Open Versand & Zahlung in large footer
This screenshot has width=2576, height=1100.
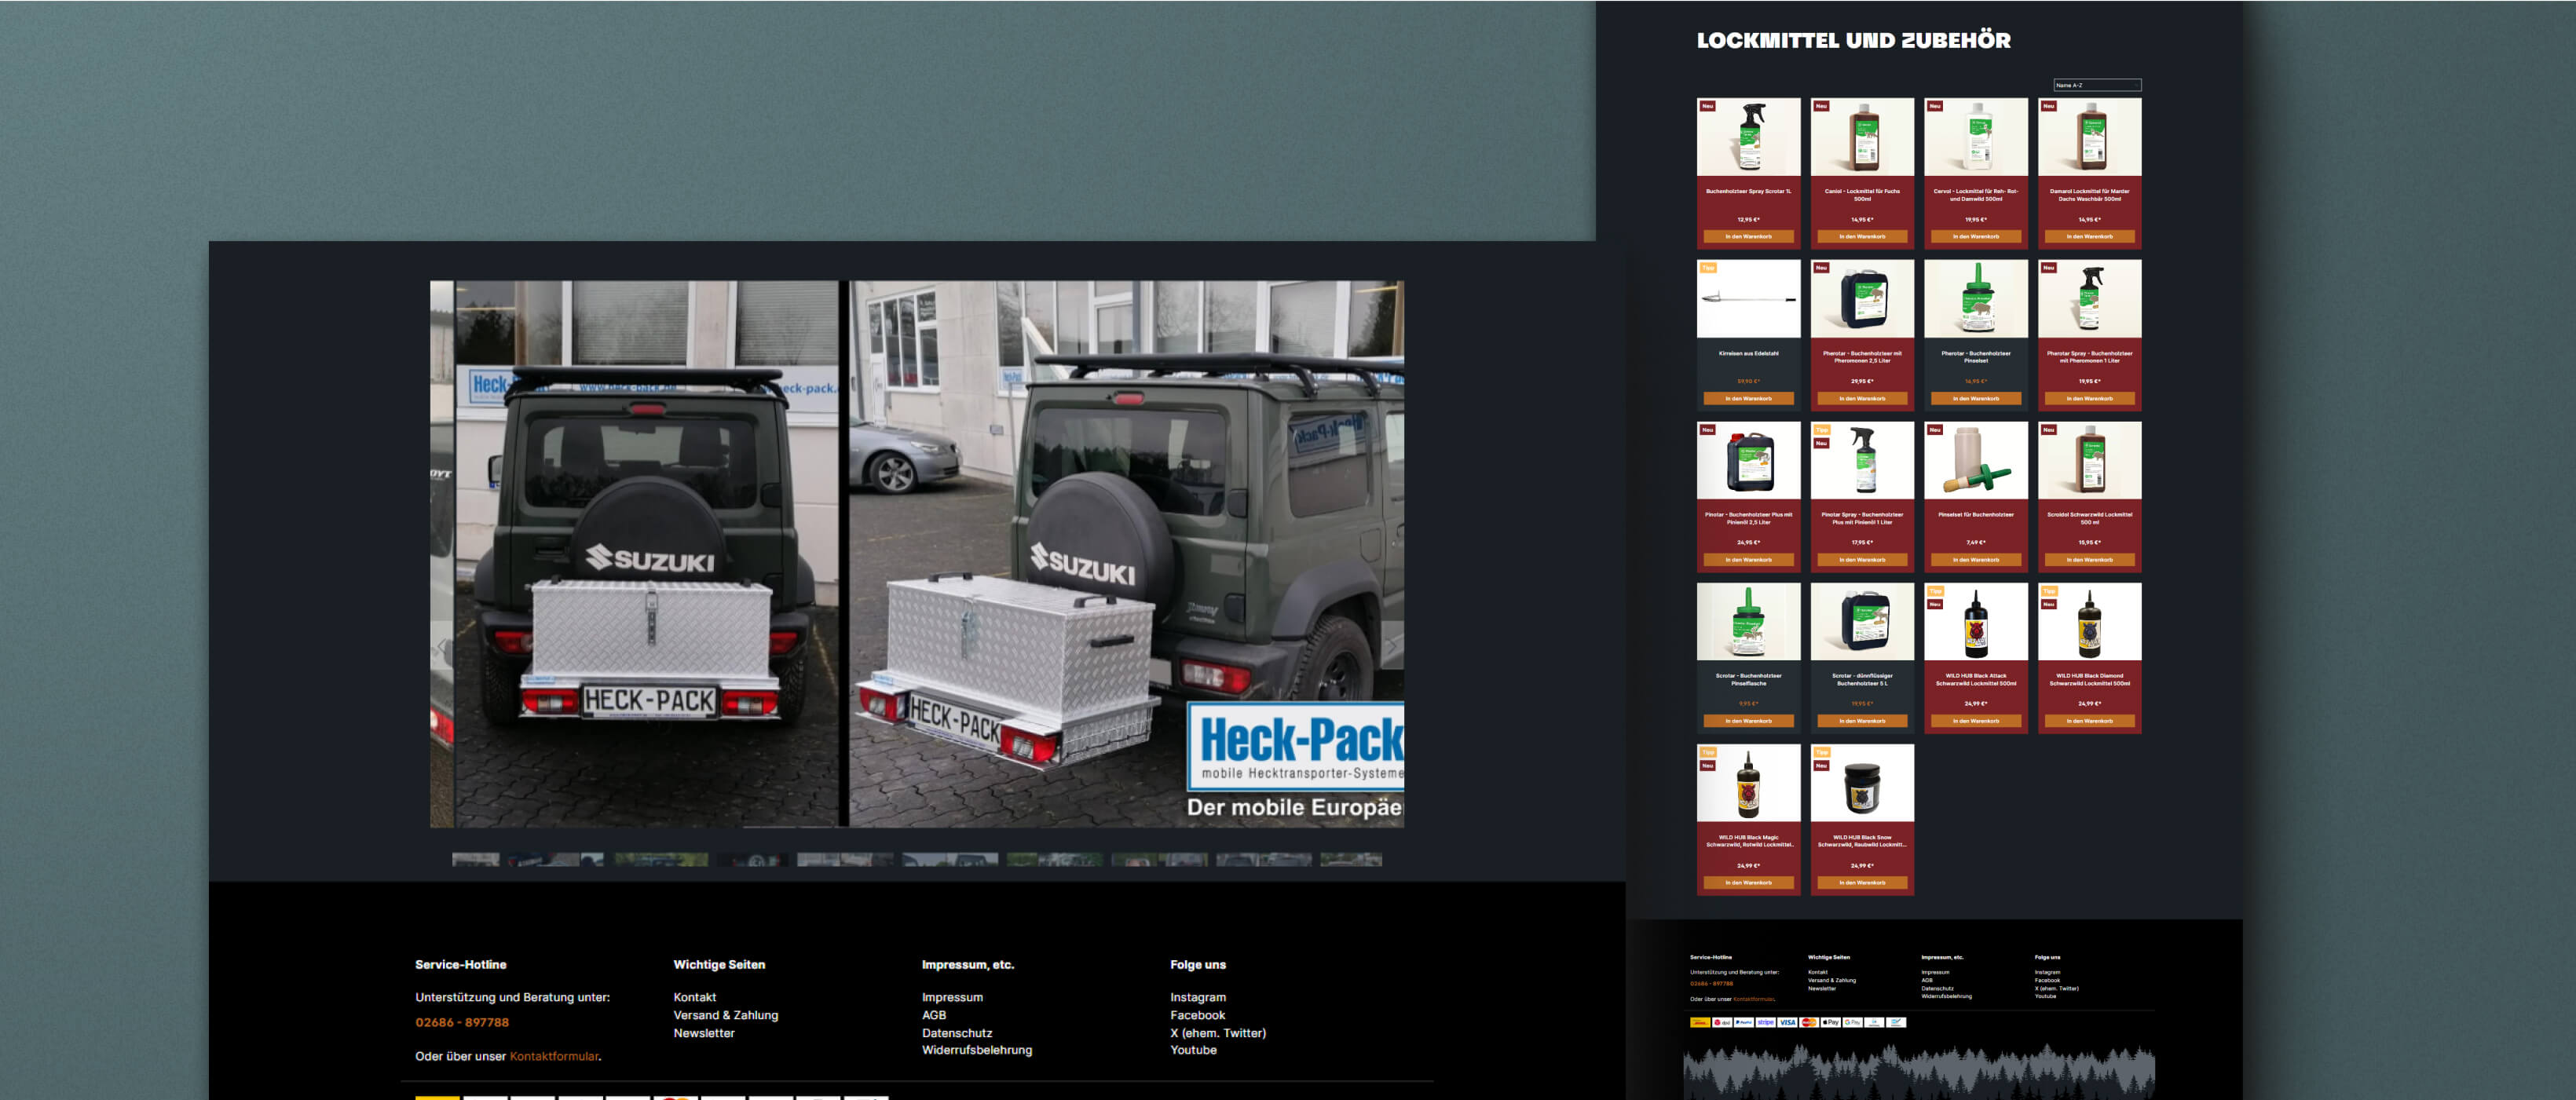pos(725,1015)
